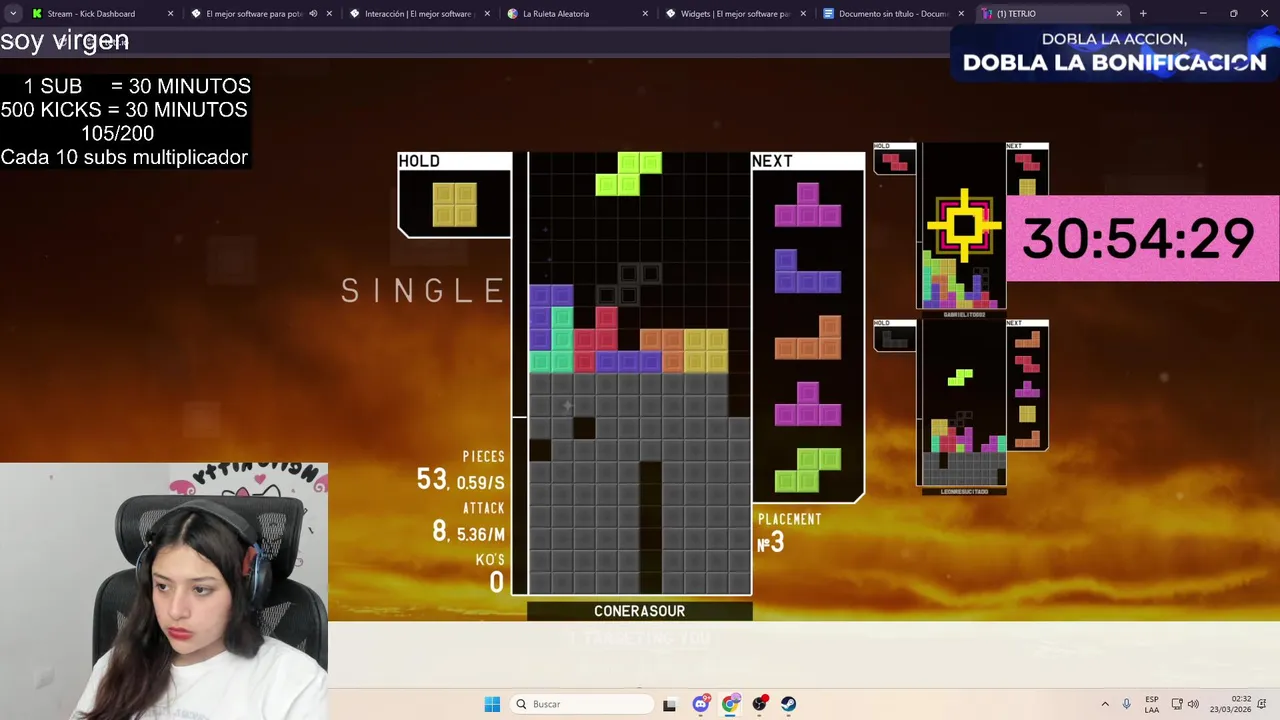The height and width of the screenshot is (720, 1280).
Task: Click the '500 KICKS = 30 MINUTOS' text
Action: point(124,110)
